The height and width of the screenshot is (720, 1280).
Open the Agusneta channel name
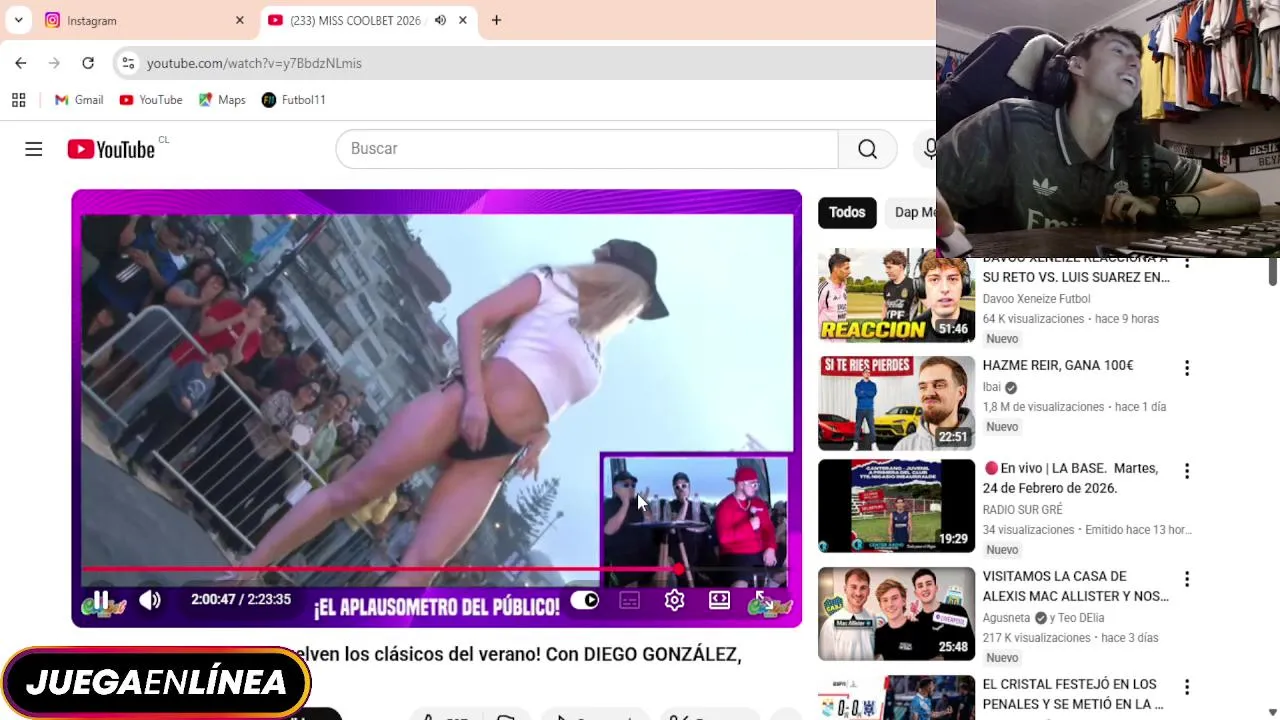[x=1006, y=618]
